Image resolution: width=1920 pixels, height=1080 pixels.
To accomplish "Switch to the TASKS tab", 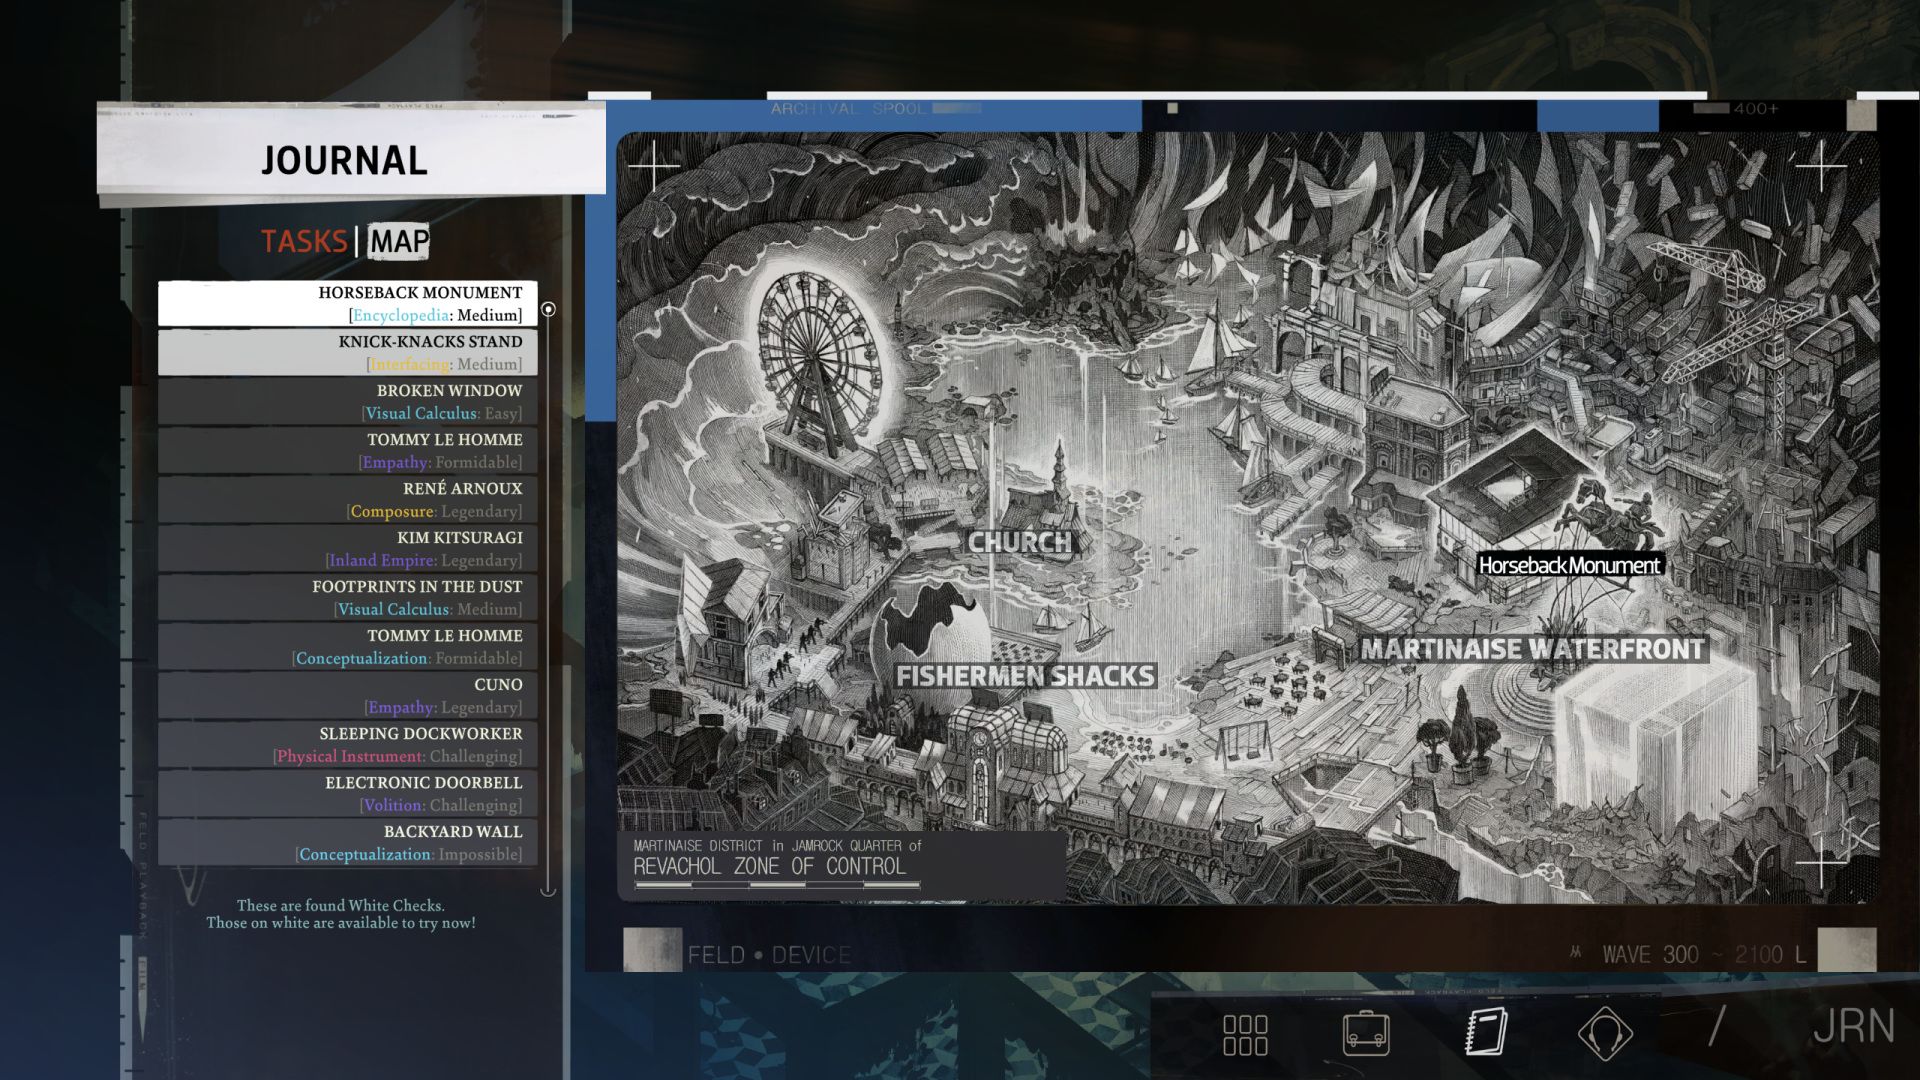I will (304, 241).
